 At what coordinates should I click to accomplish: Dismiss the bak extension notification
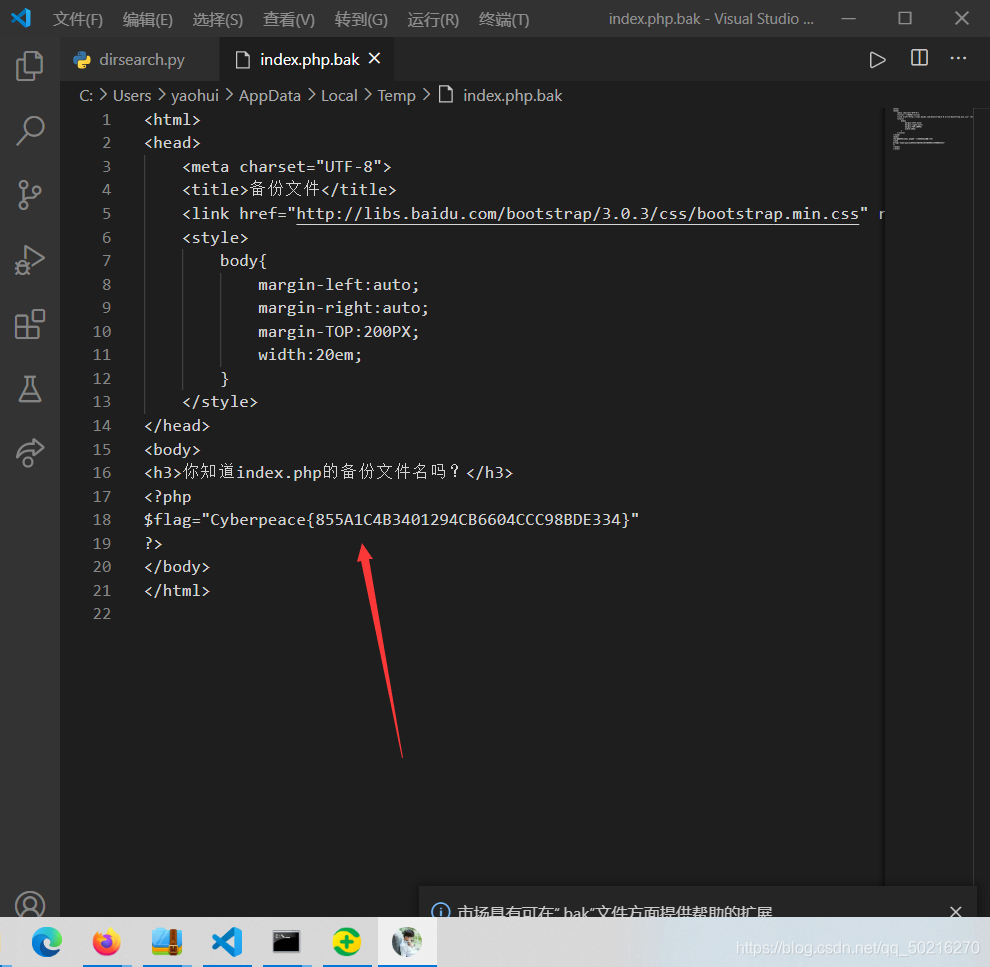coord(955,911)
